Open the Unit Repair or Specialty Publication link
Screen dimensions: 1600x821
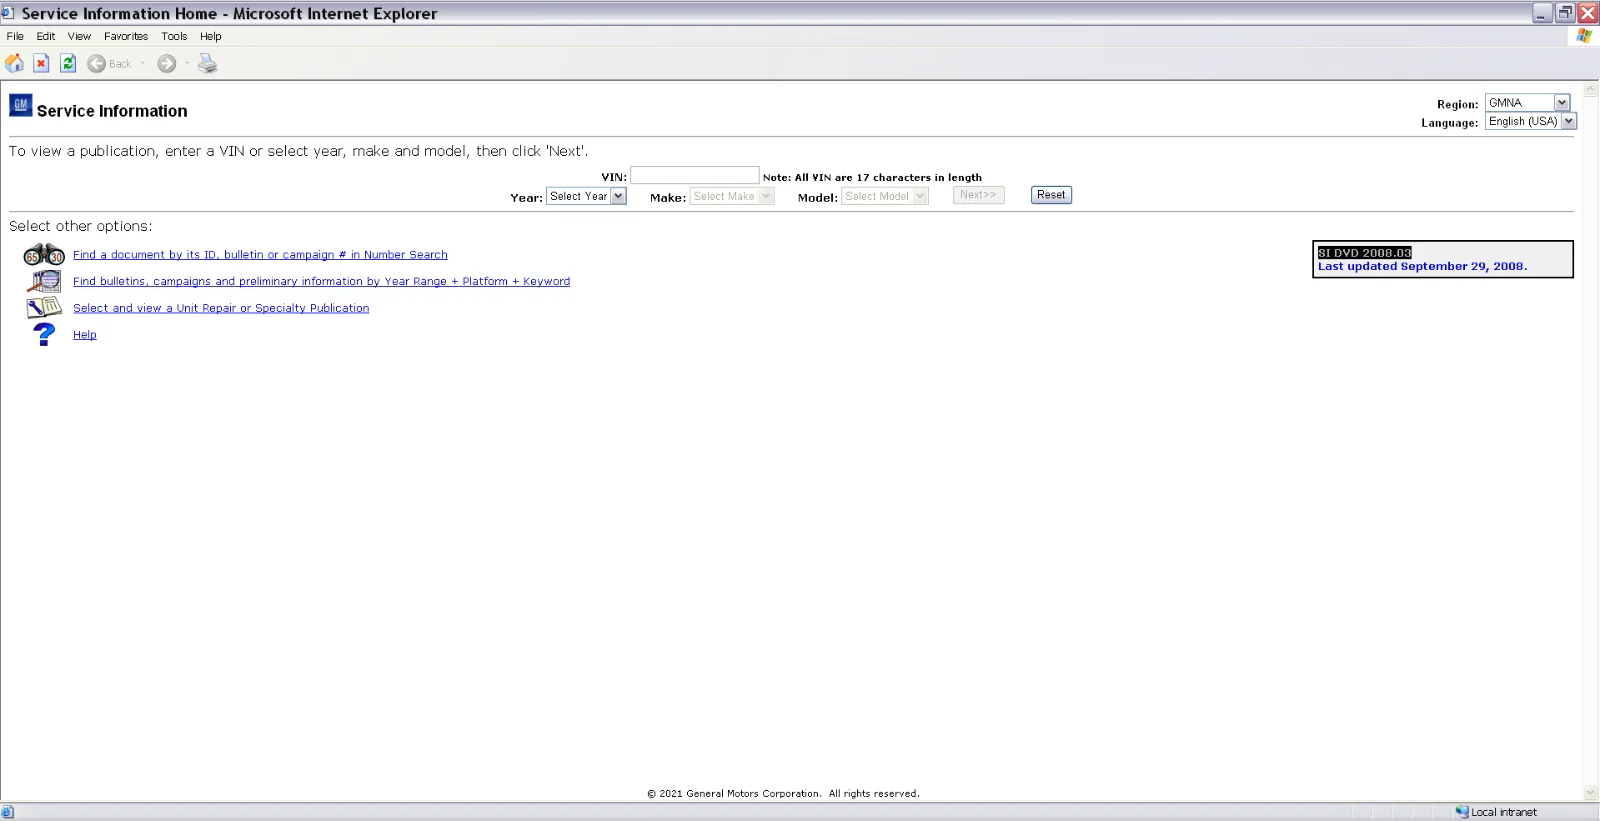[x=221, y=308]
